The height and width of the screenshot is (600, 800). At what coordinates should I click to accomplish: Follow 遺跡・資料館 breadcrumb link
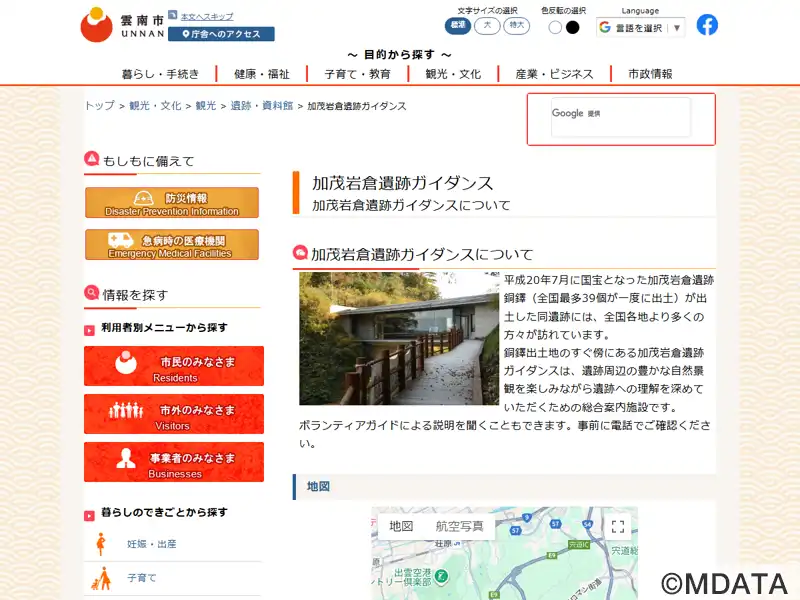(x=262, y=106)
